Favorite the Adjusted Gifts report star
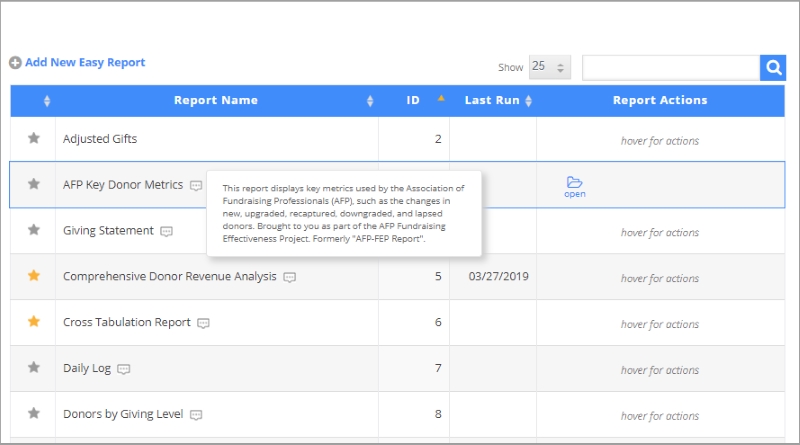Image resolution: width=800 pixels, height=445 pixels. (34, 138)
